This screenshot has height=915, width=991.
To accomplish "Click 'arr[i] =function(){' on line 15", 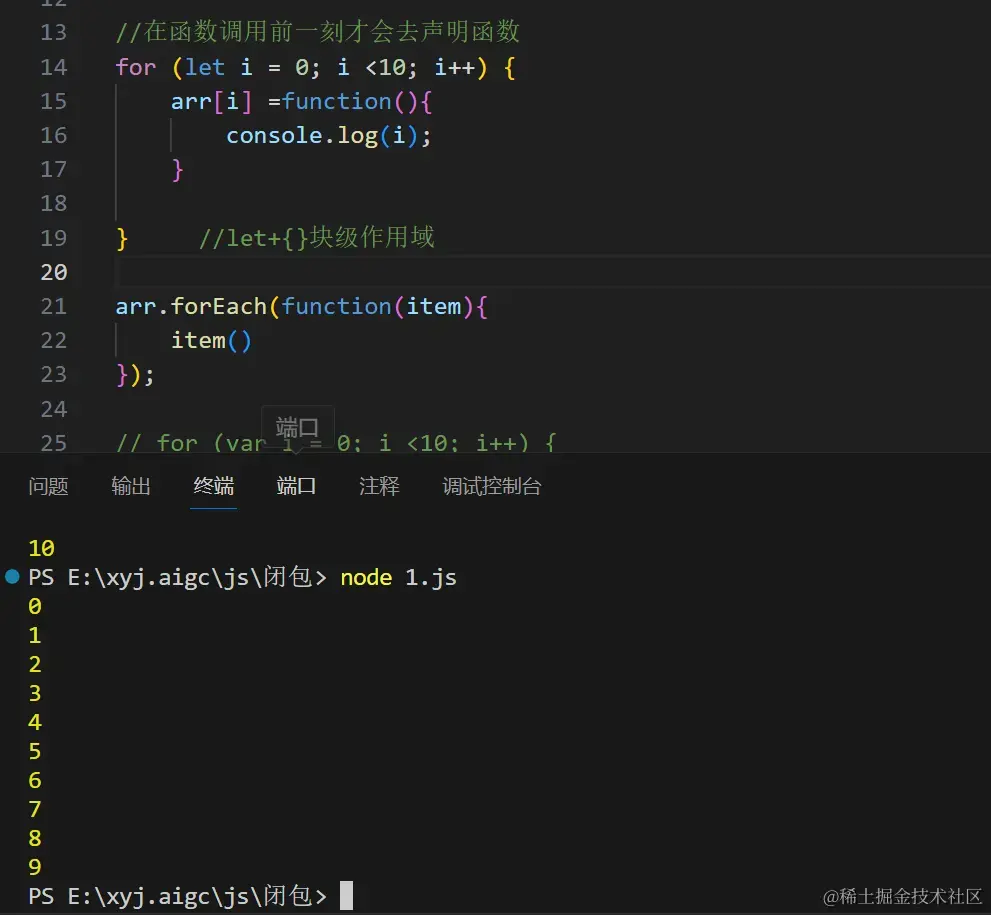I will (301, 101).
